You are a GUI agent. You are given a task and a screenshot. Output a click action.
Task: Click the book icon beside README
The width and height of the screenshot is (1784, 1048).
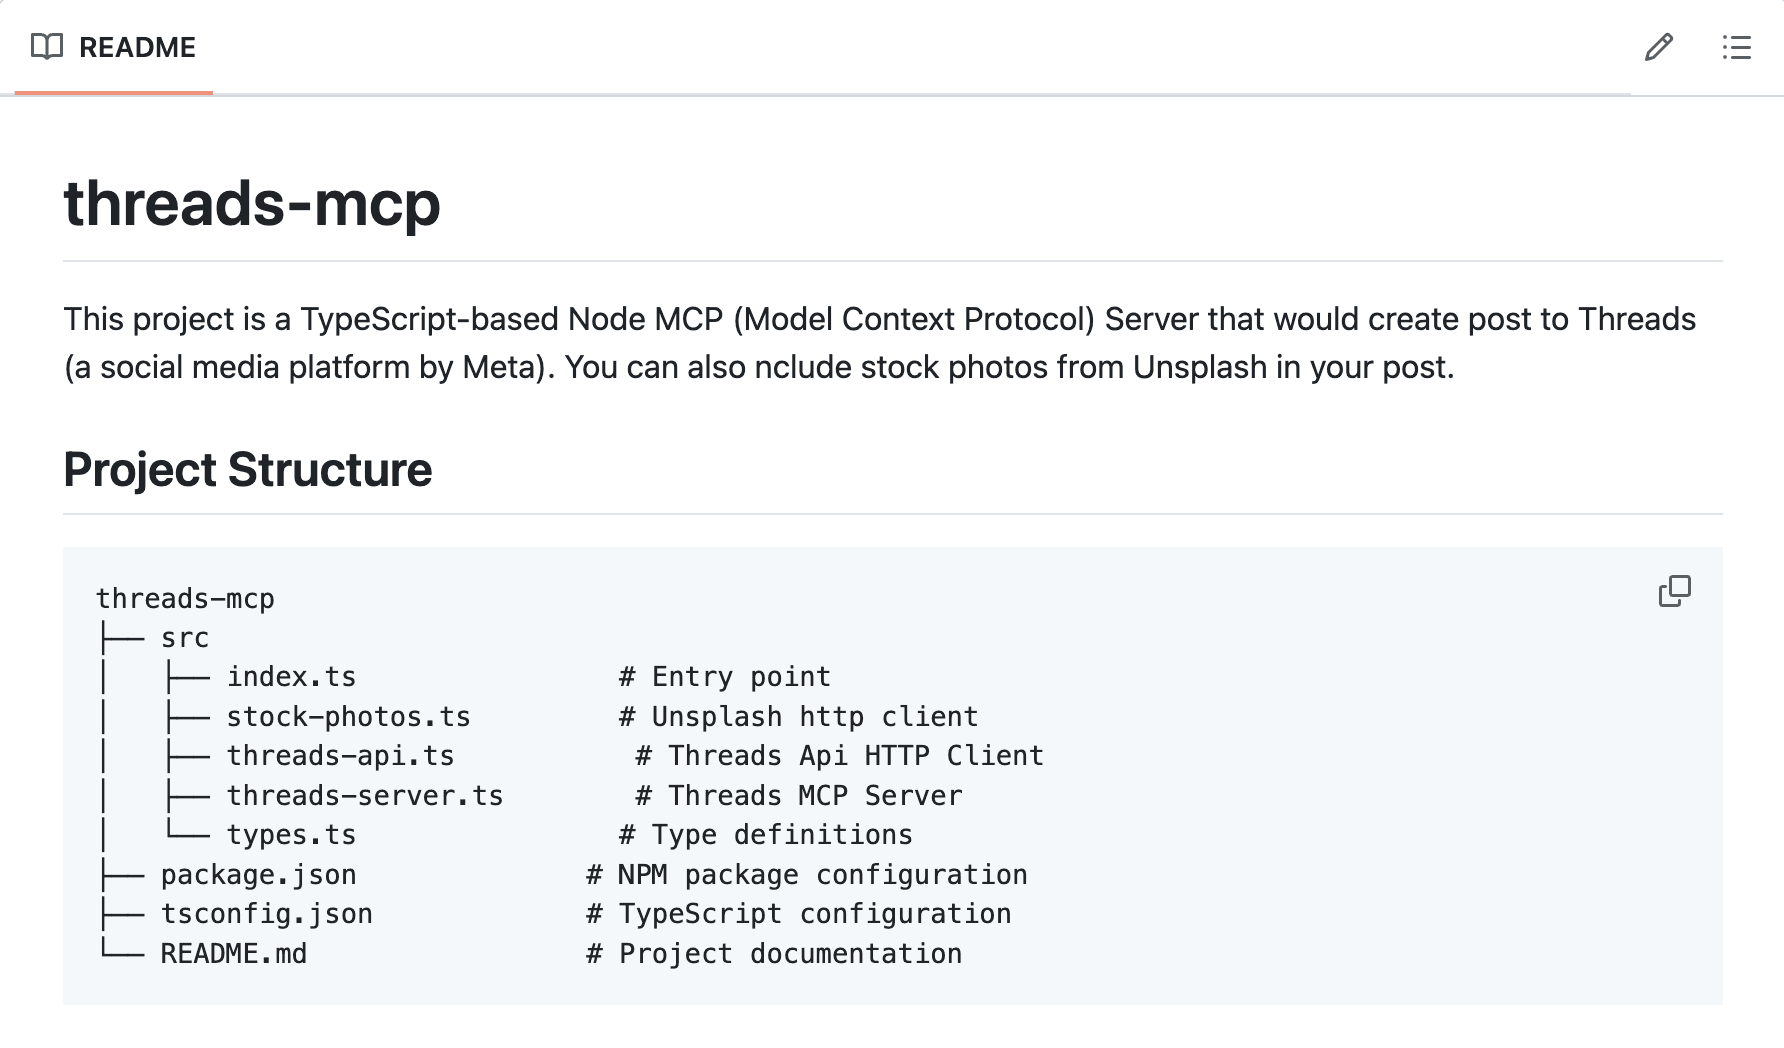tap(47, 47)
